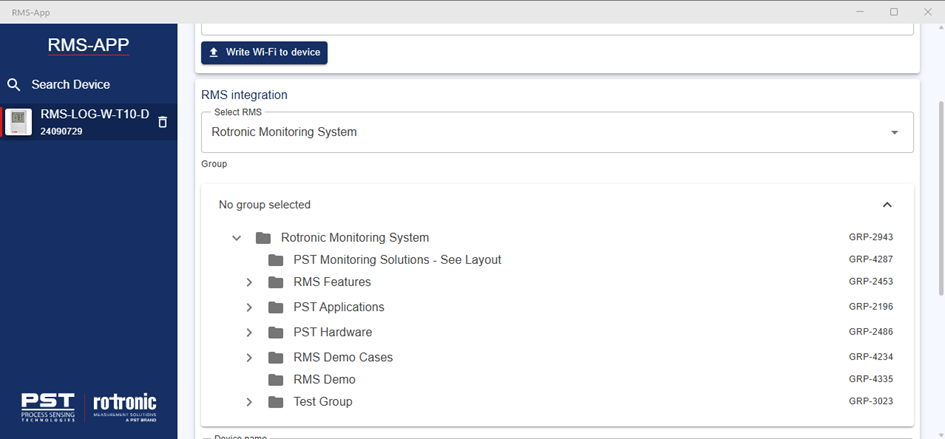Click the PST Hardware folder icon
945x439 pixels.
point(275,333)
